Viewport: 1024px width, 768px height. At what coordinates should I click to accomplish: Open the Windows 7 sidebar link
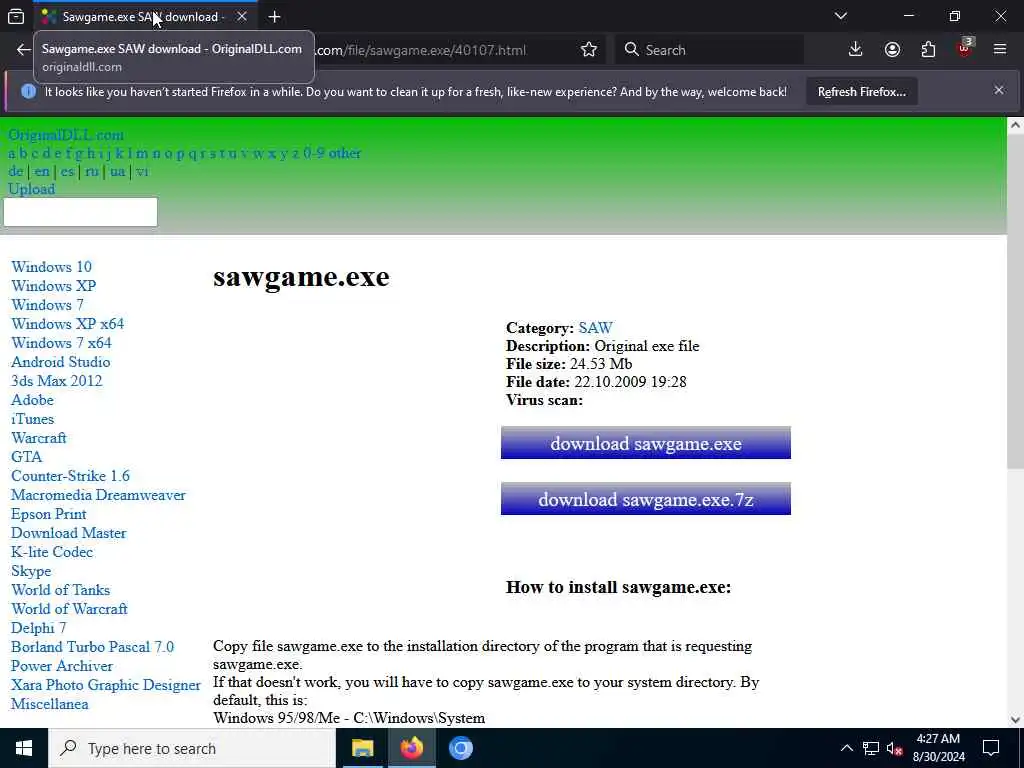pyautogui.click(x=47, y=305)
